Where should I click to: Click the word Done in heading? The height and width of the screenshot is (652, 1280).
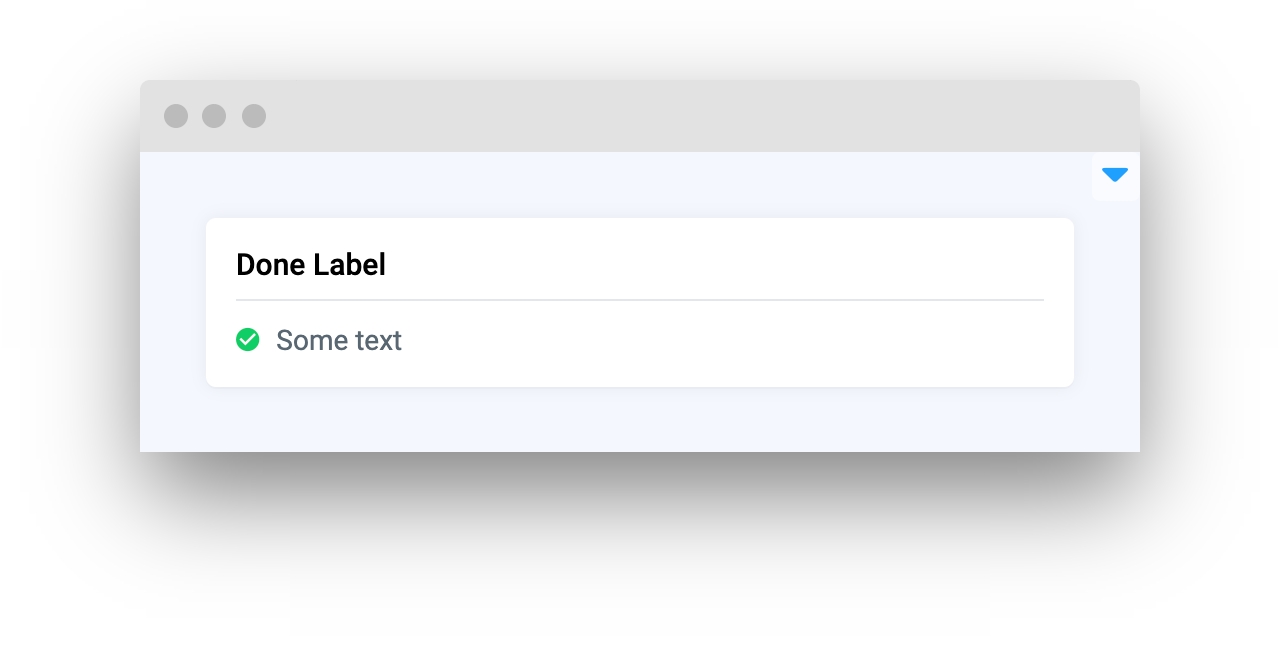pyautogui.click(x=271, y=265)
